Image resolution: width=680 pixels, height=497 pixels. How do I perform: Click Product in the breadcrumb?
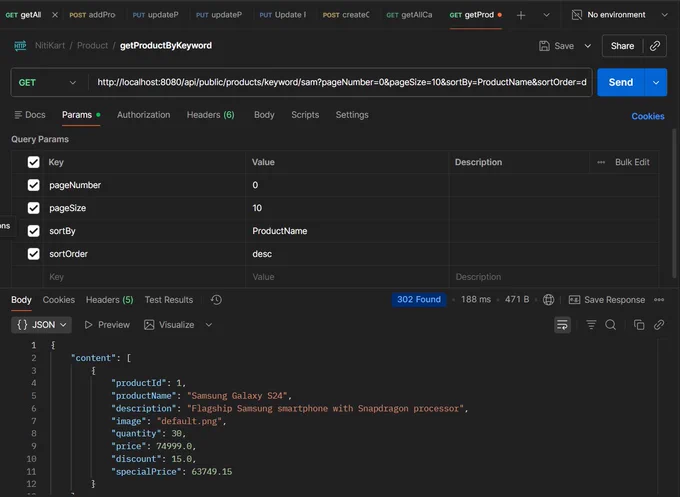pyautogui.click(x=92, y=46)
